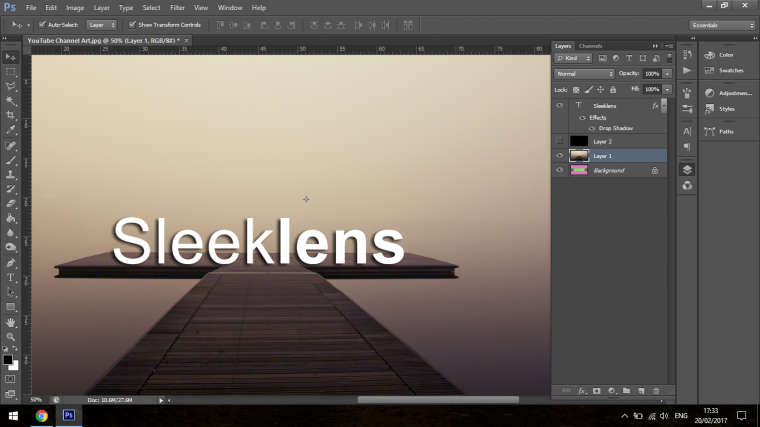
Task: Add a layer mask
Action: tap(597, 391)
